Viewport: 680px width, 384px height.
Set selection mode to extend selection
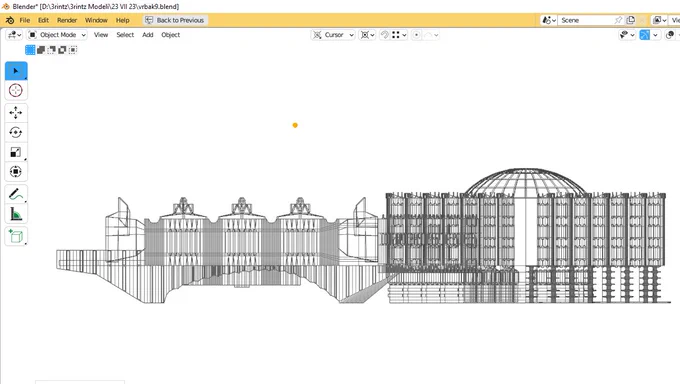(x=41, y=50)
